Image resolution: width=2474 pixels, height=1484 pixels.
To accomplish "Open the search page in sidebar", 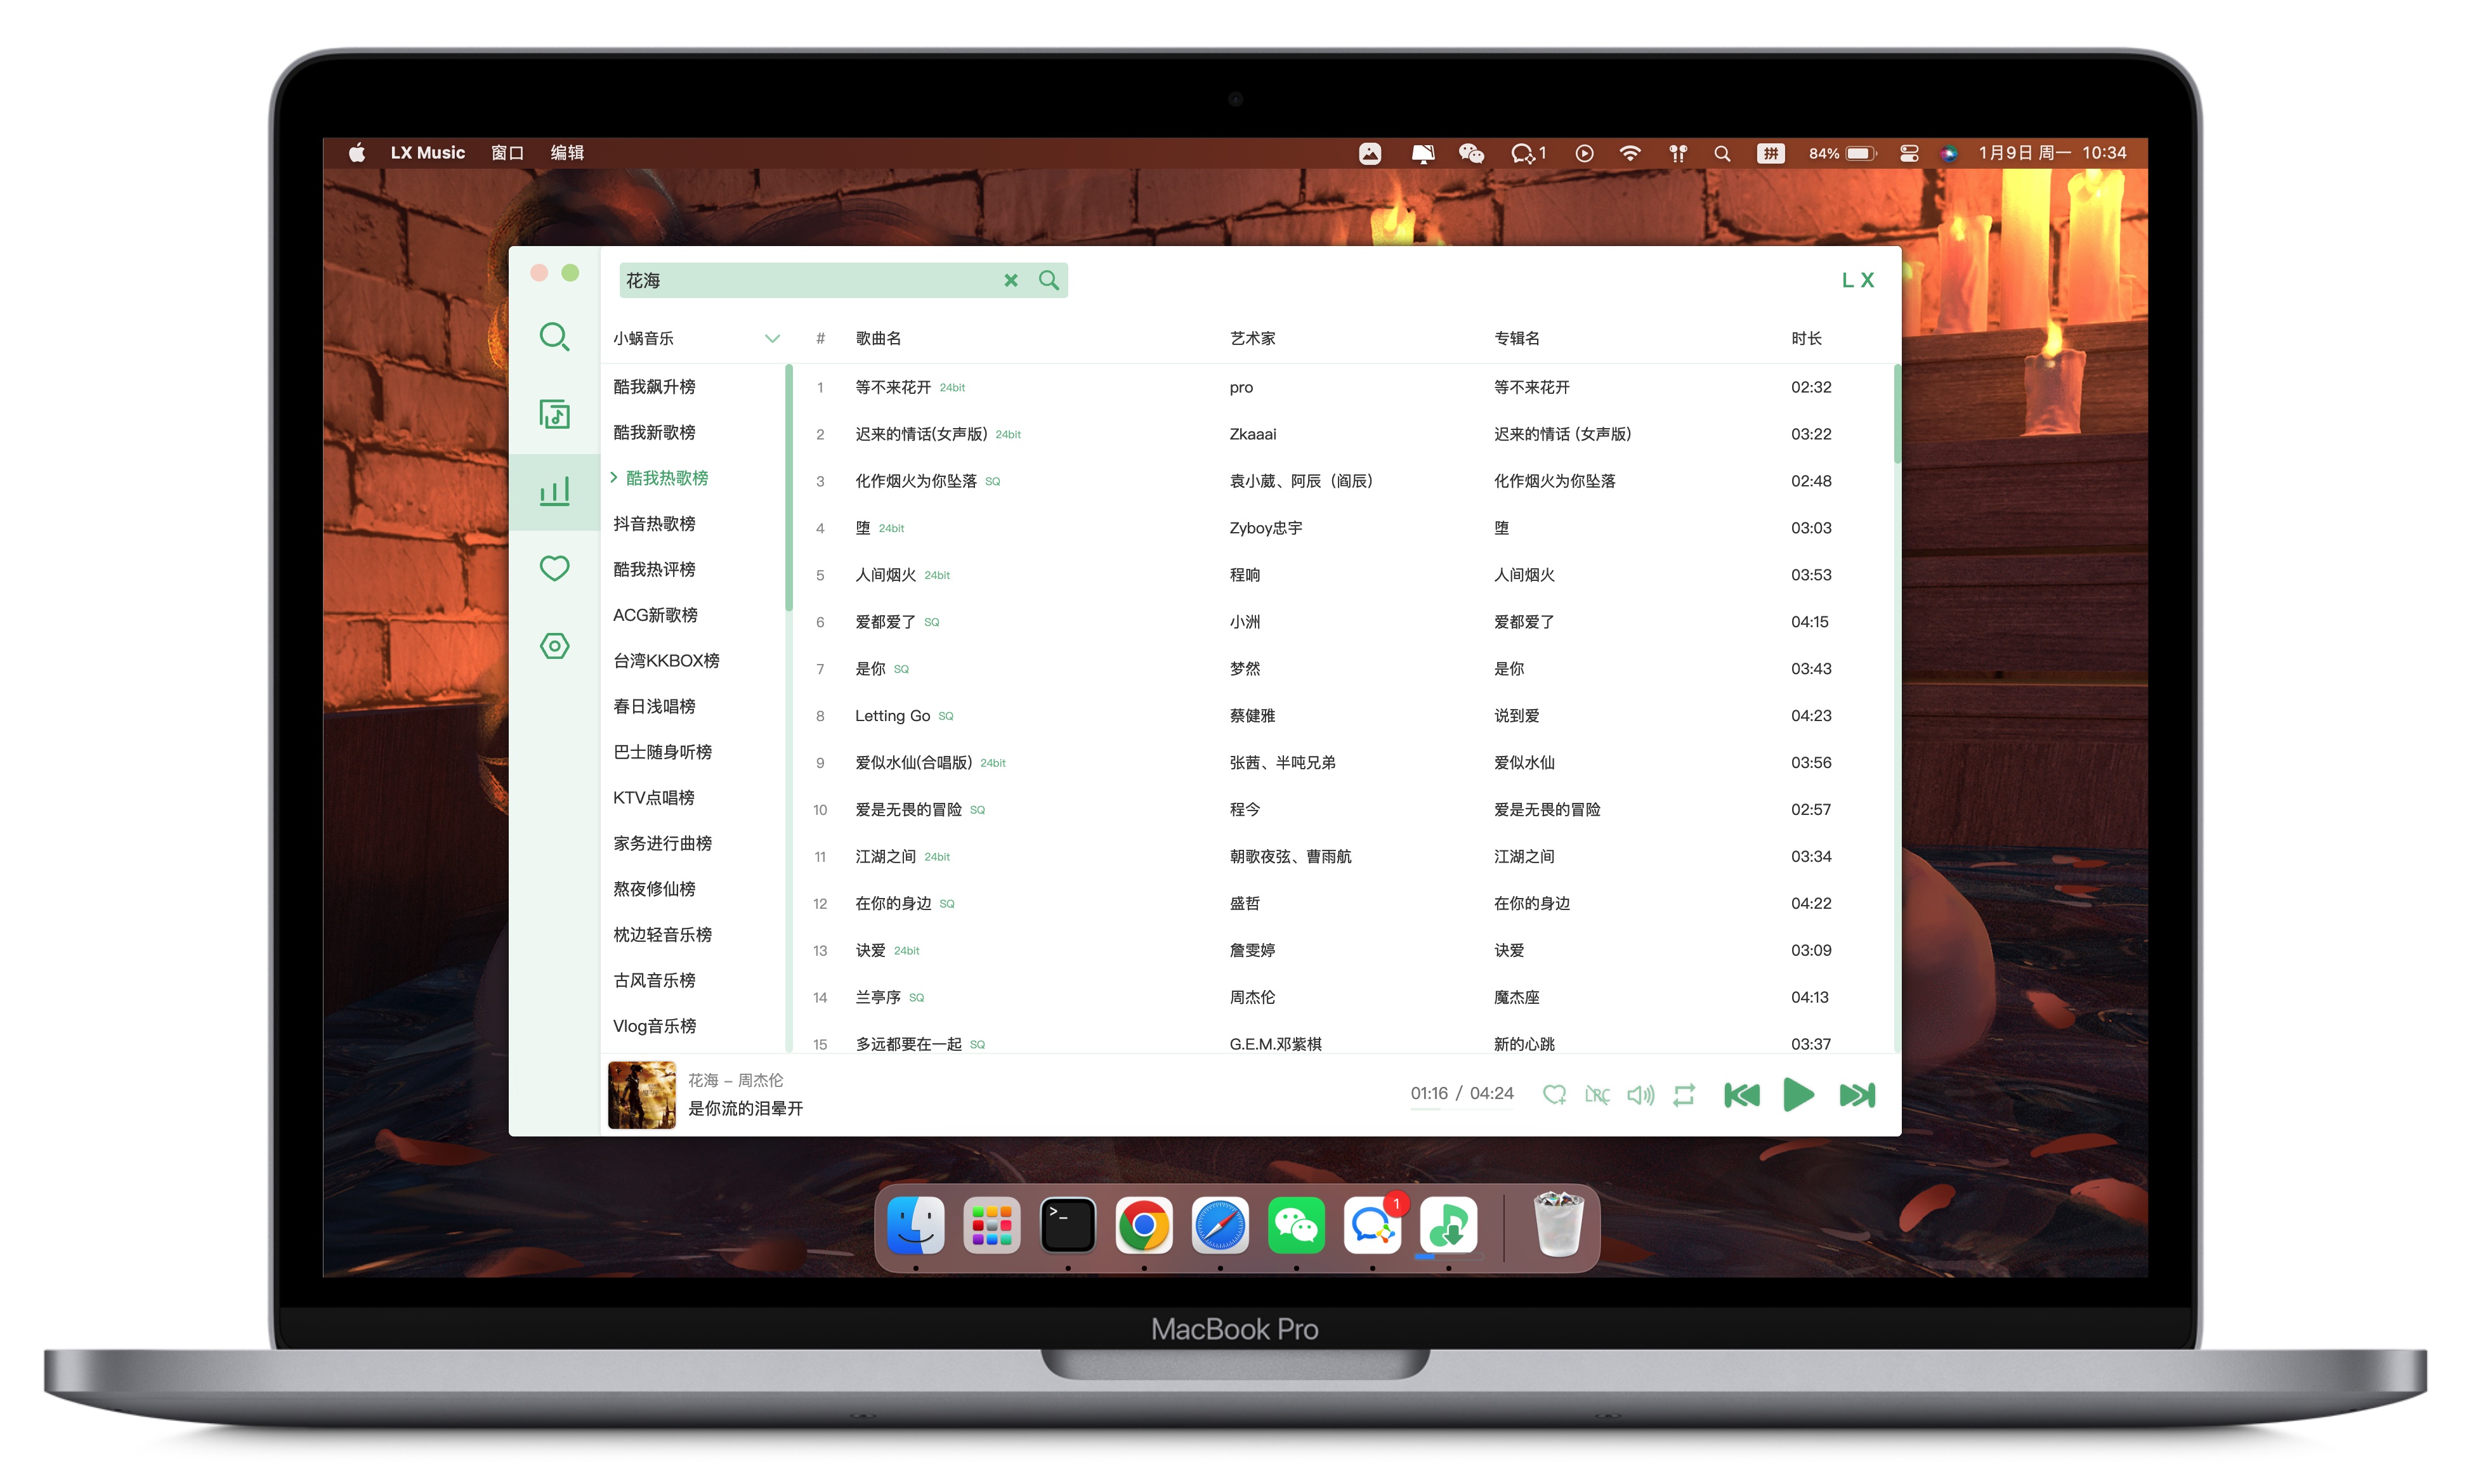I will point(554,337).
